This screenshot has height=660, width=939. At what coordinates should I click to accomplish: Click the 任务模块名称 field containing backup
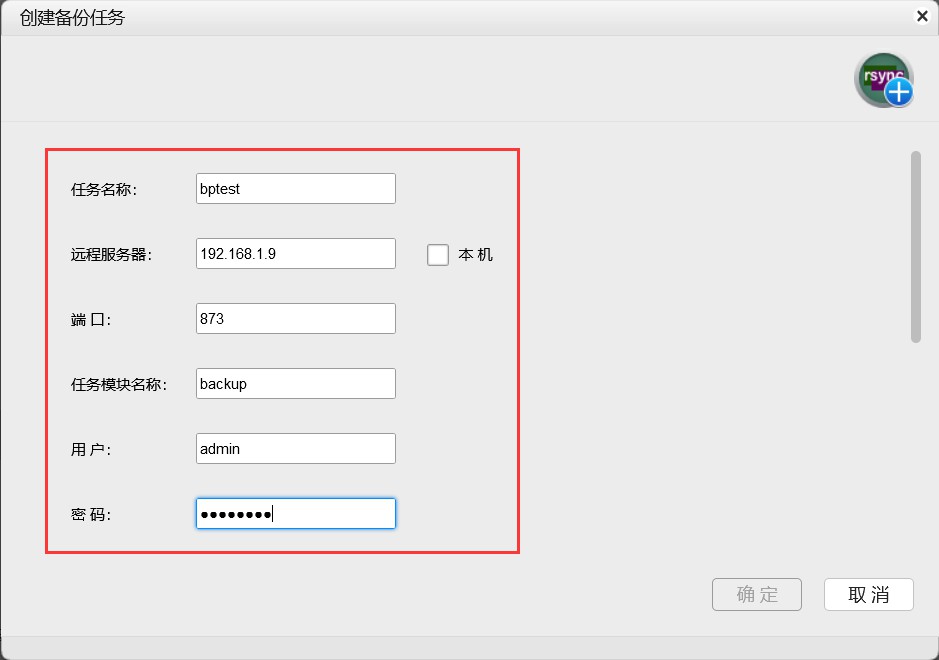tap(296, 384)
